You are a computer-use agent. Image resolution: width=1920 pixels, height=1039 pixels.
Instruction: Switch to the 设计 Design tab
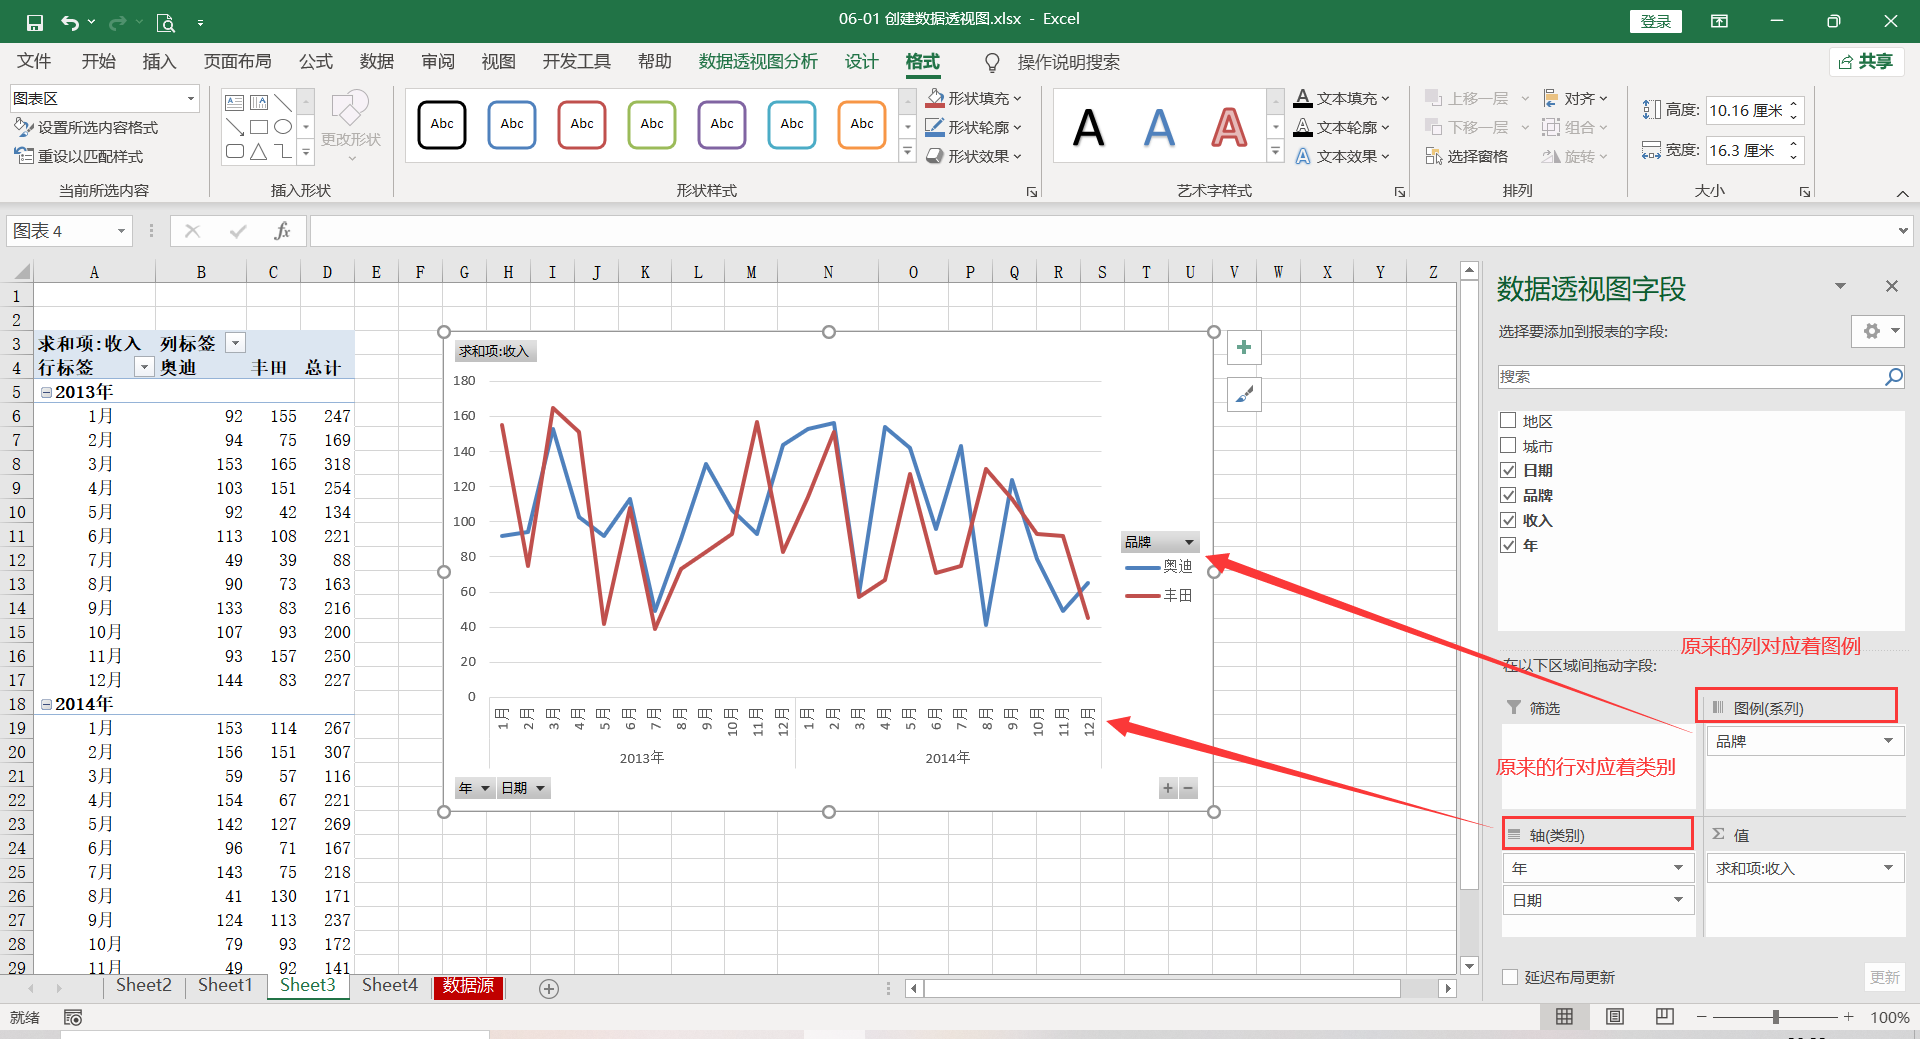click(x=861, y=62)
